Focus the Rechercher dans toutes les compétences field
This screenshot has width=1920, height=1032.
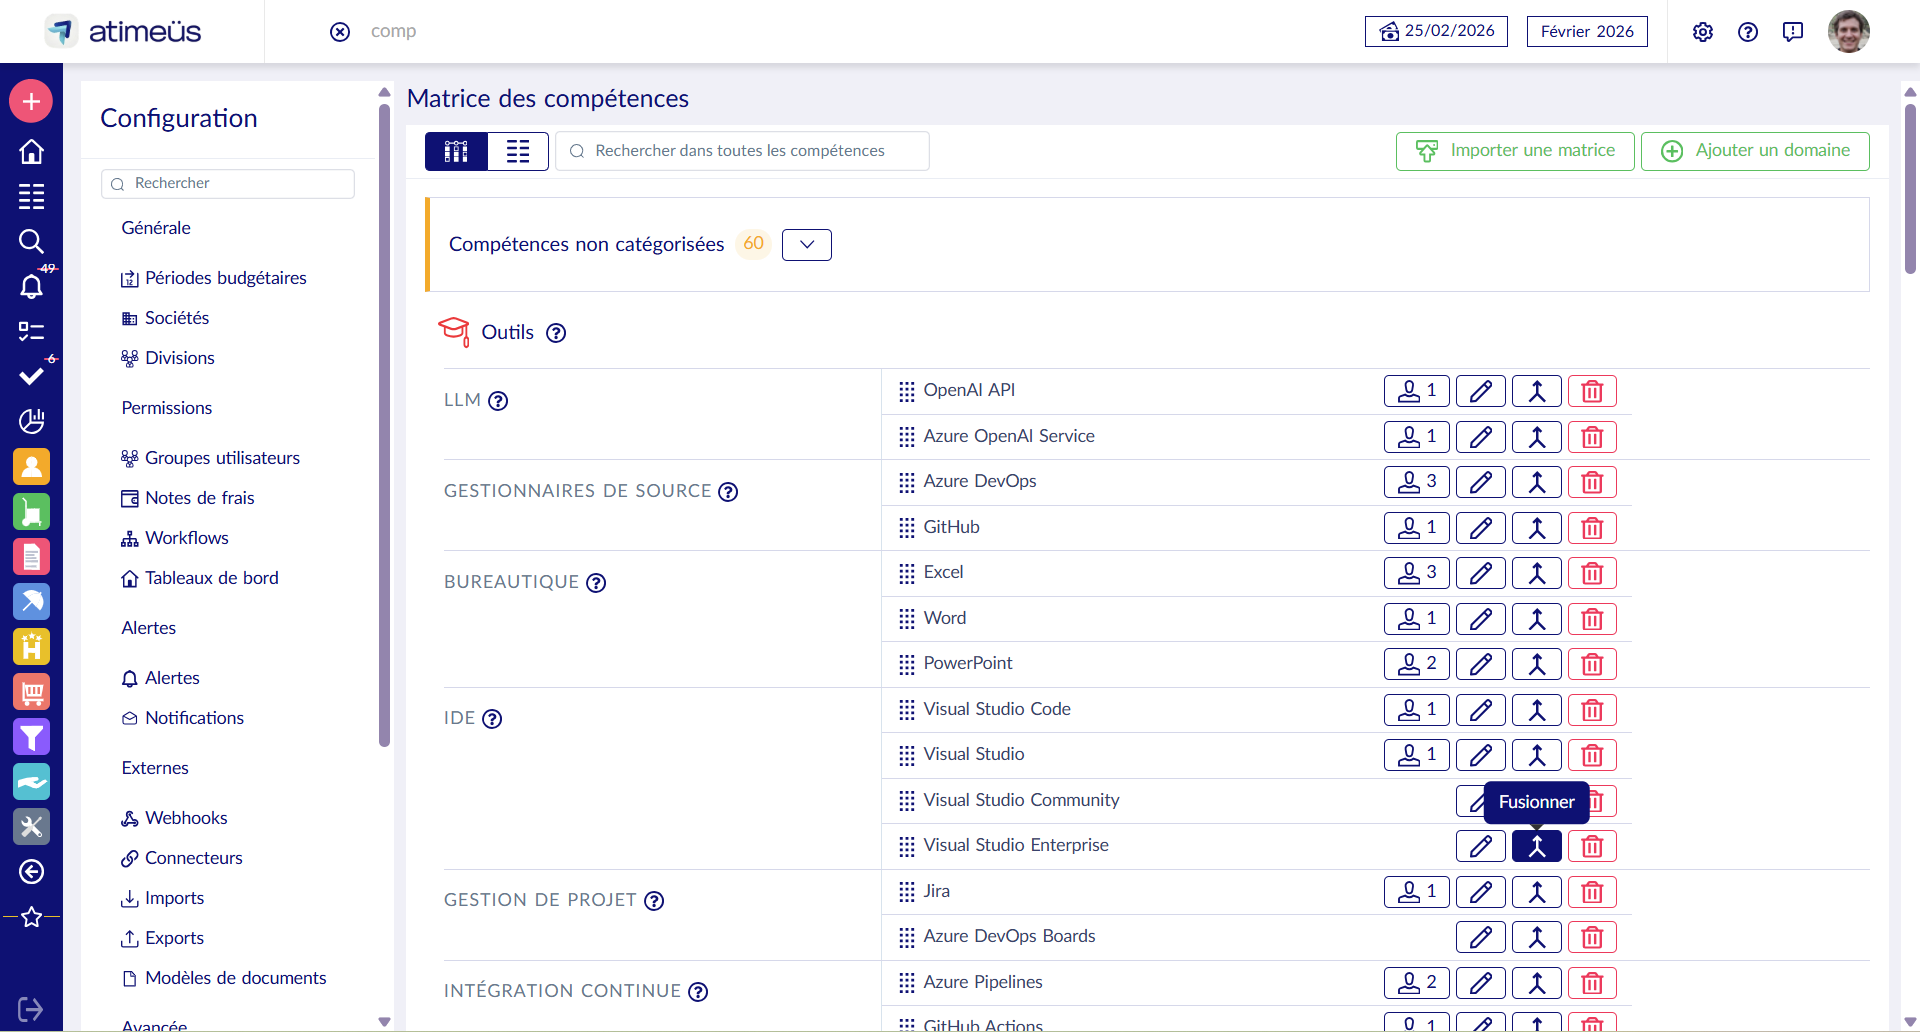742,151
